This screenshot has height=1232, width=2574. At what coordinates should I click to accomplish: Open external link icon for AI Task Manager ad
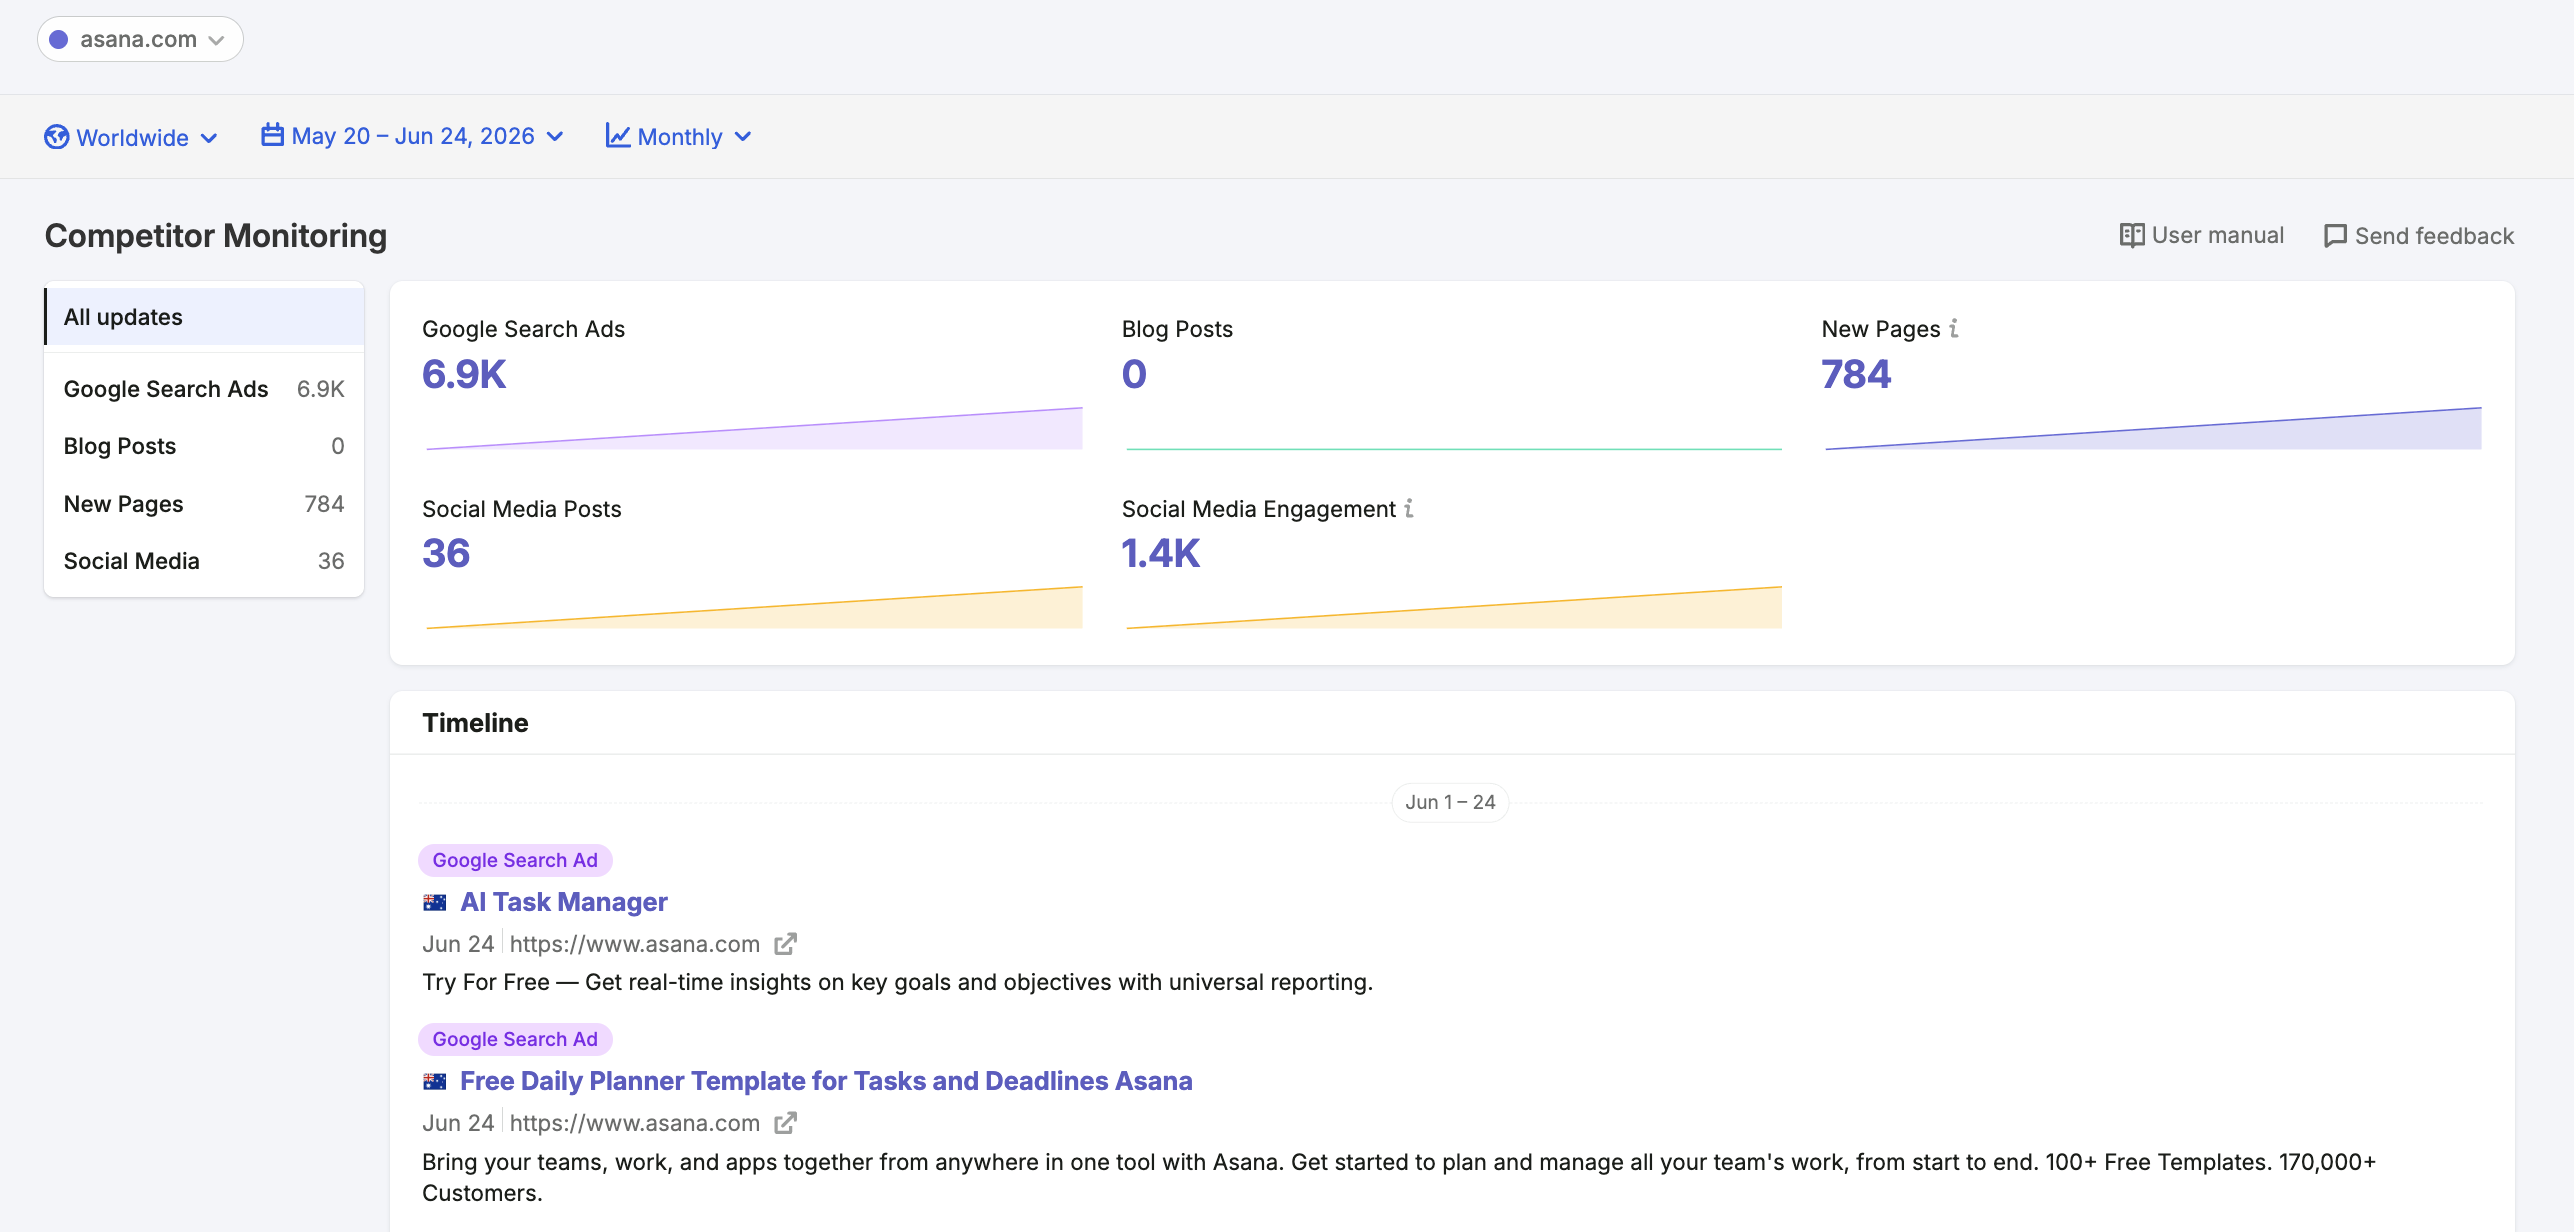tap(786, 944)
